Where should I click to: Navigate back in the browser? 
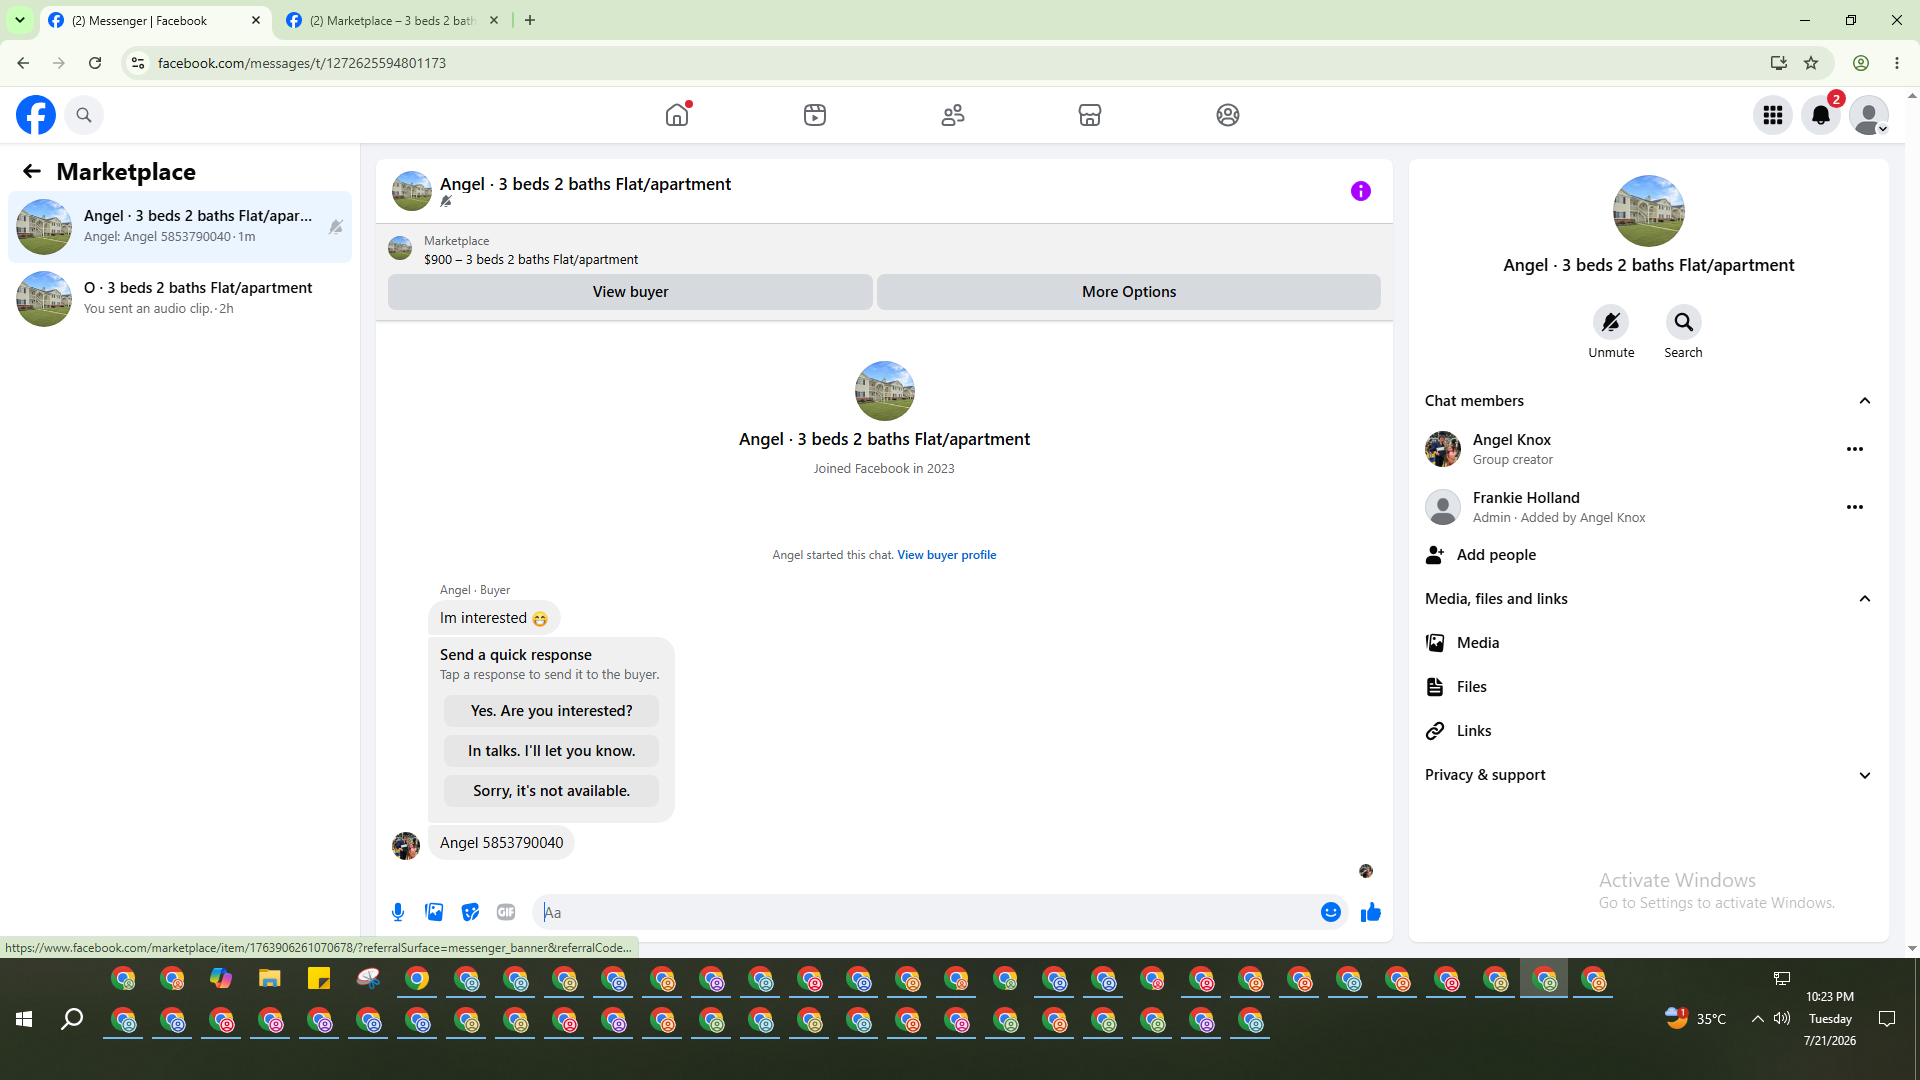pos(23,63)
